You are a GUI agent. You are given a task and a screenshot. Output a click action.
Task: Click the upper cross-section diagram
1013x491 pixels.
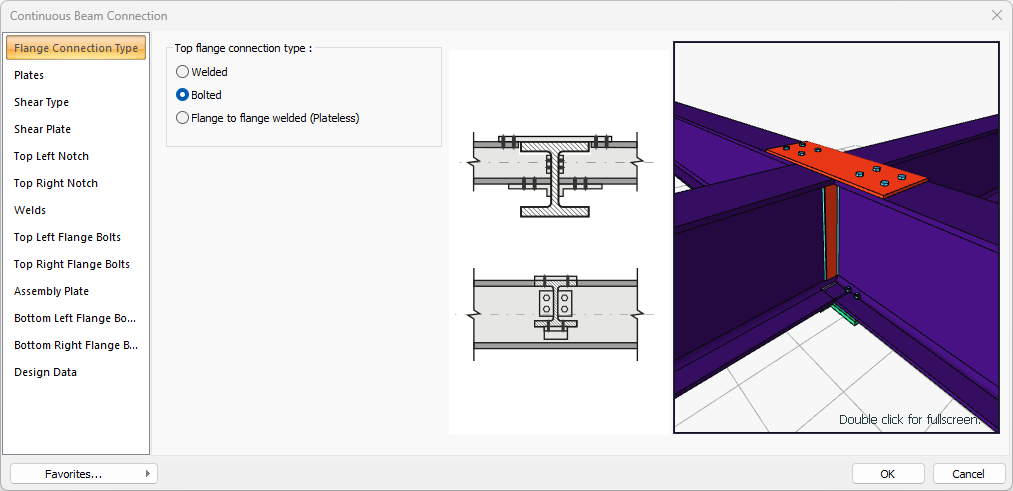(556, 174)
